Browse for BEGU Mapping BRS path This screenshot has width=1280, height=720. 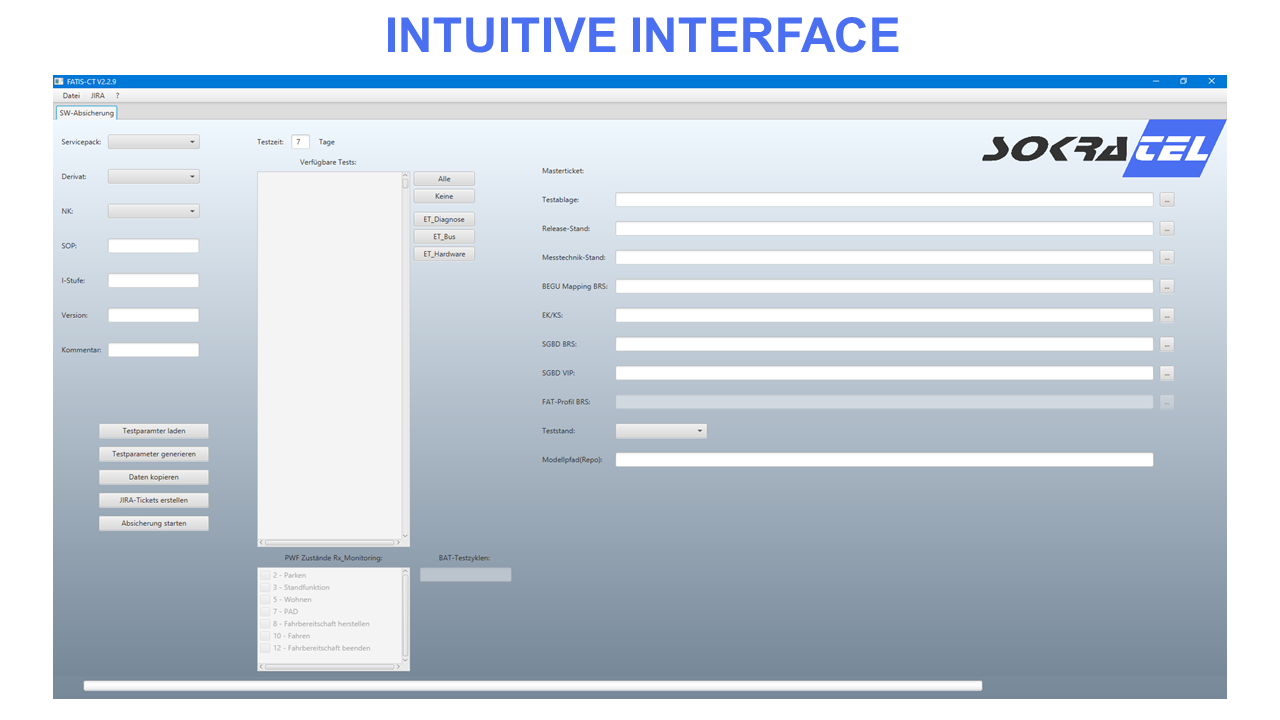[1167, 286]
